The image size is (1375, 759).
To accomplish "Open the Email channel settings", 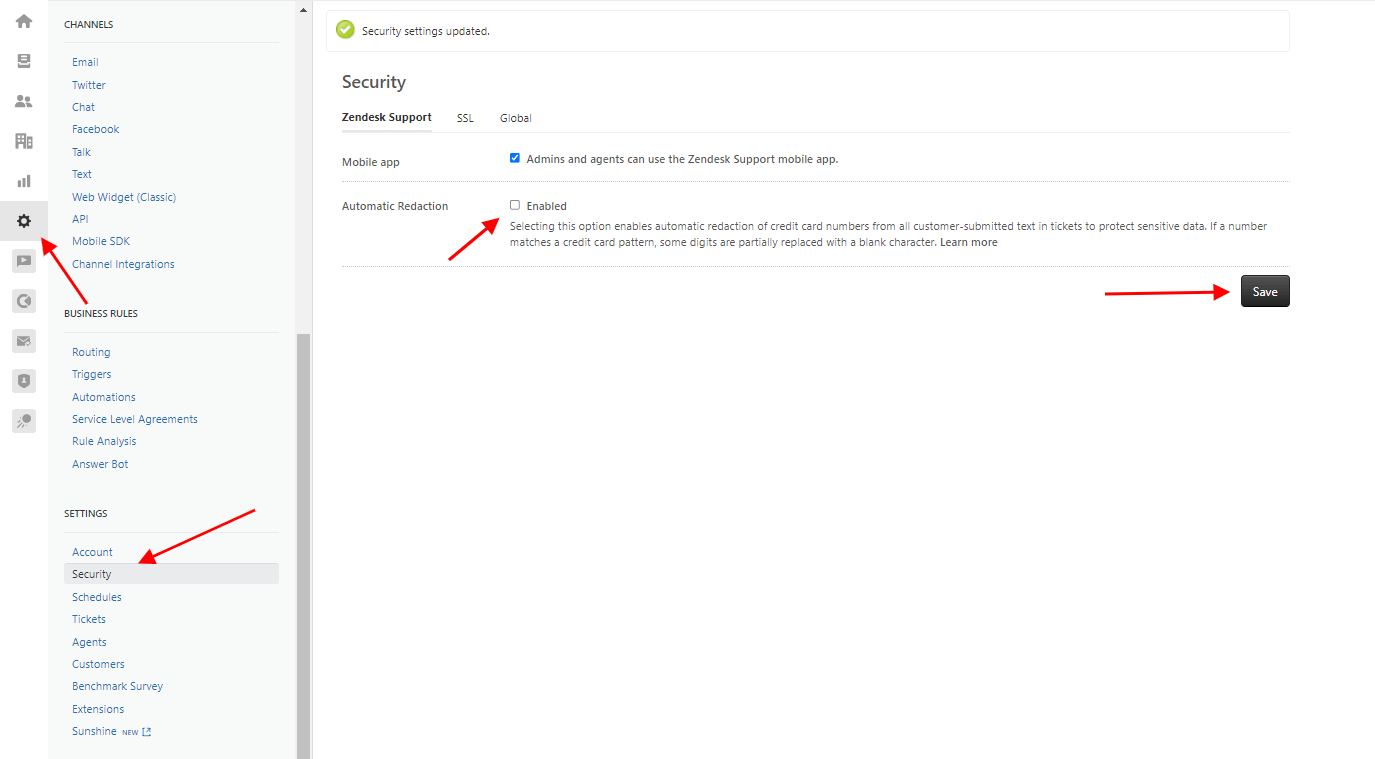I will tap(85, 62).
